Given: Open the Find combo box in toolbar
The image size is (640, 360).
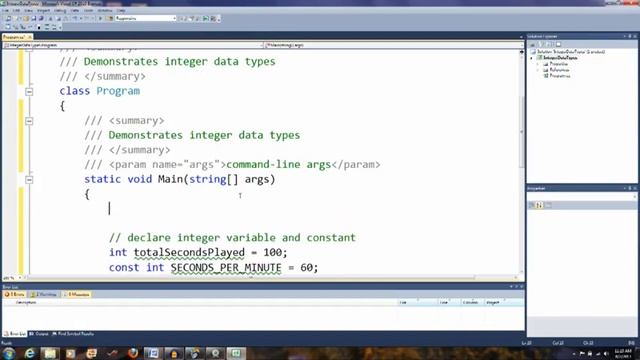Looking at the screenshot, I should [x=145, y=18].
